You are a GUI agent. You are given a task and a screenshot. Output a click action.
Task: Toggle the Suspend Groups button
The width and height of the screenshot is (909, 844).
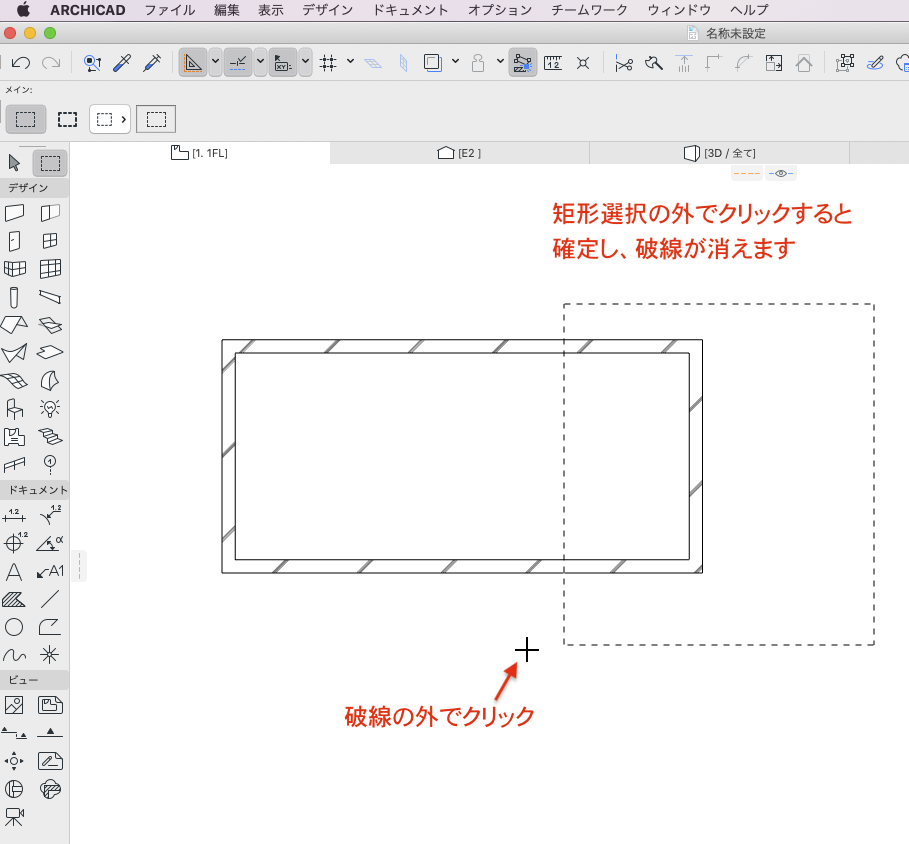coord(522,63)
